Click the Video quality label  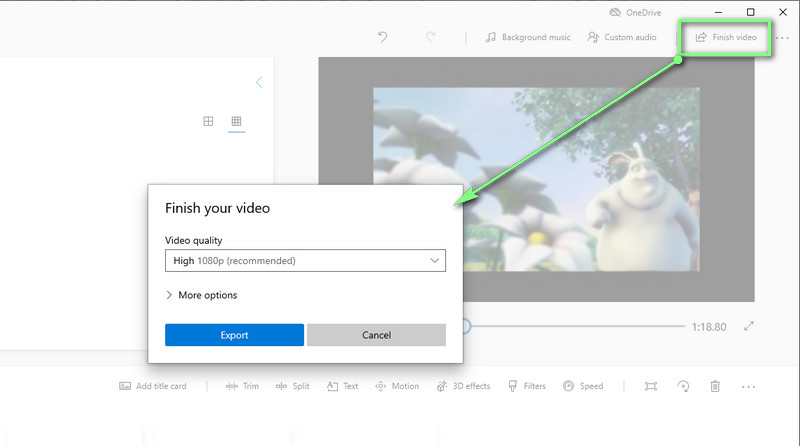[193, 240]
